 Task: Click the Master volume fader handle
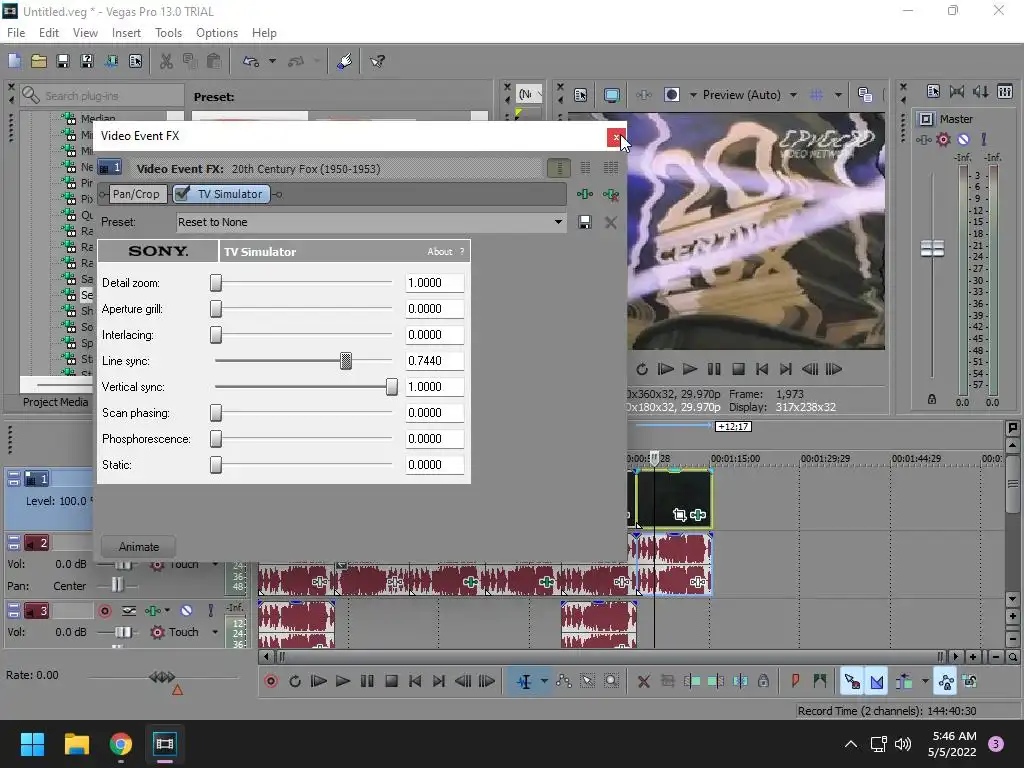(x=932, y=248)
